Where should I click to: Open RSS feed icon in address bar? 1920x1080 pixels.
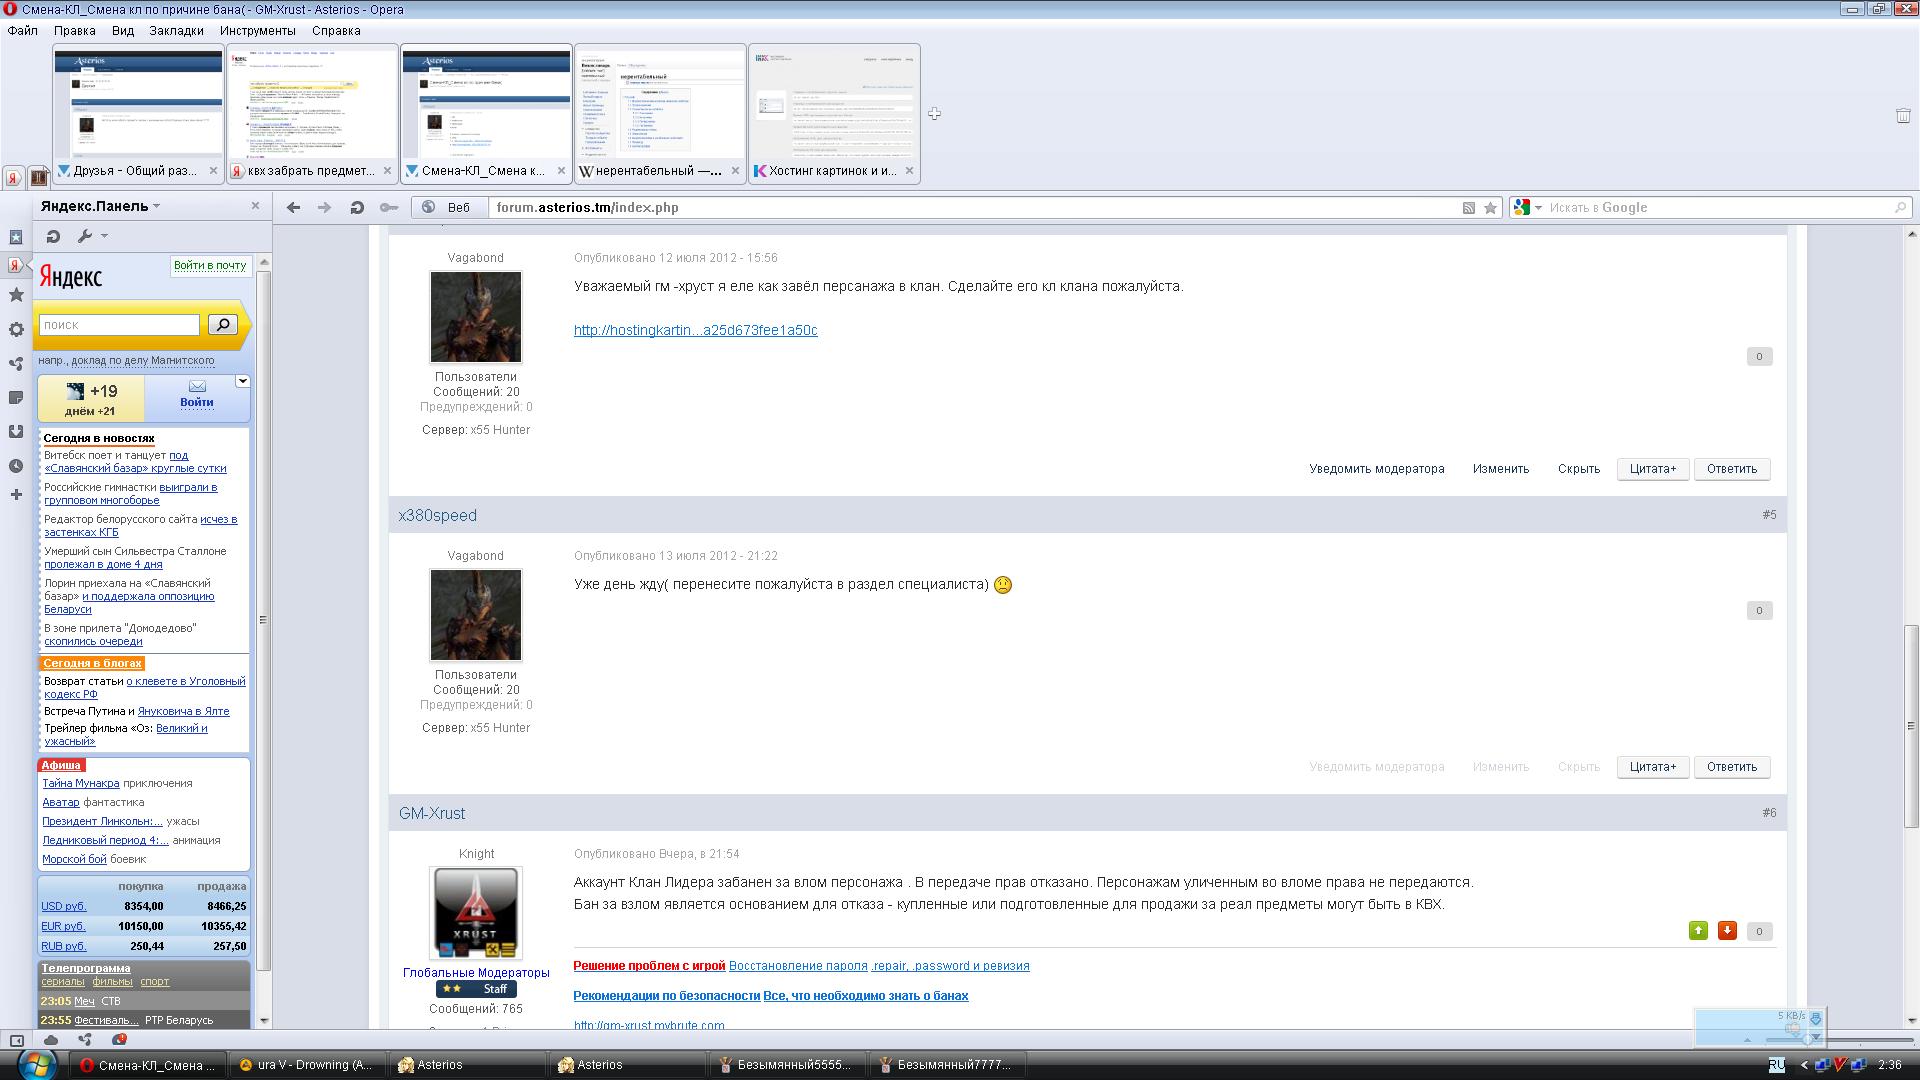[1468, 208]
